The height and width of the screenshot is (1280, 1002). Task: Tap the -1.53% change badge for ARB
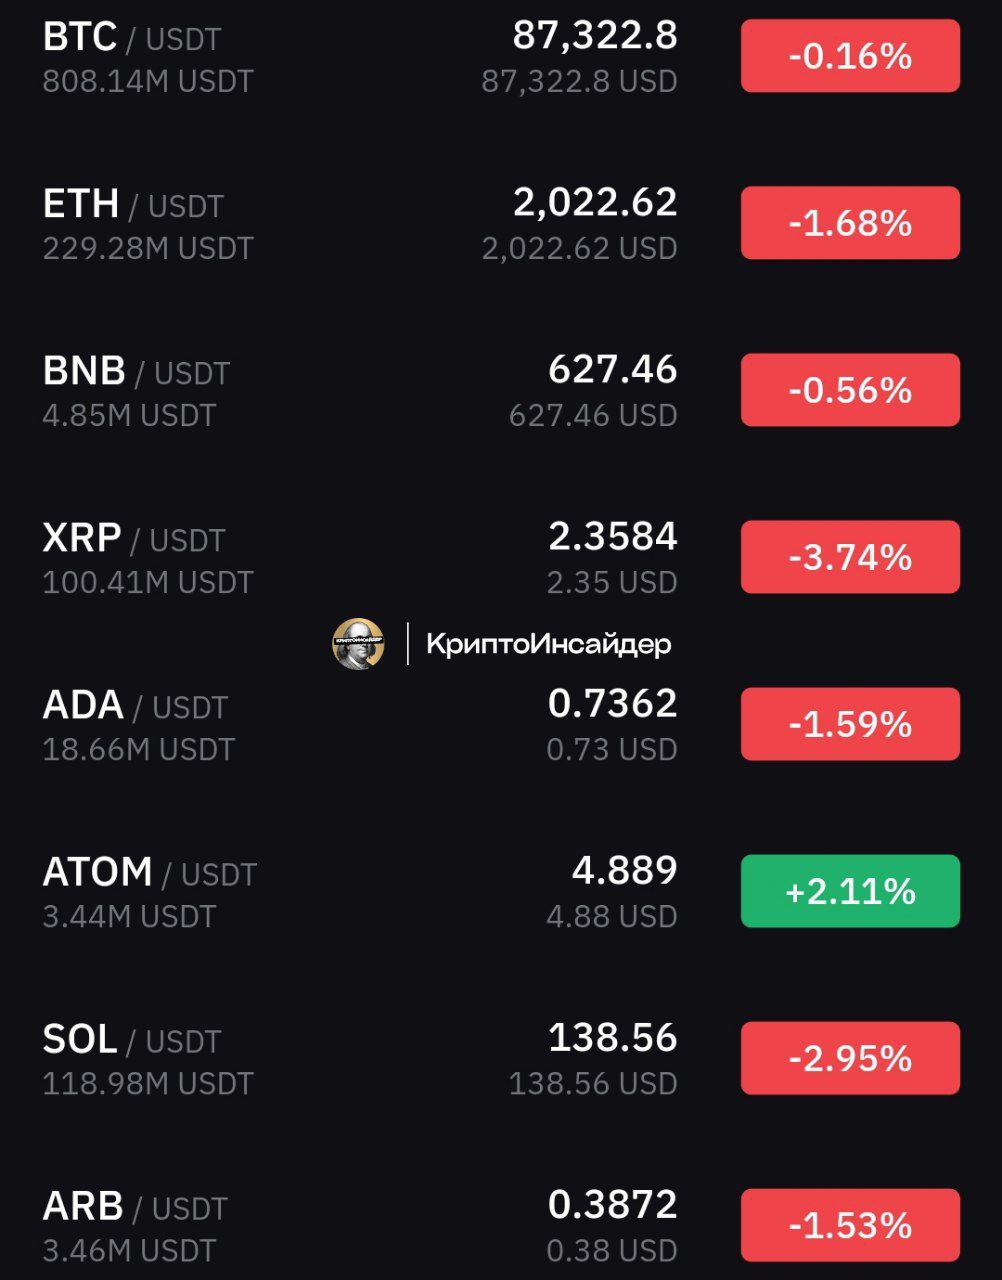coord(850,1225)
